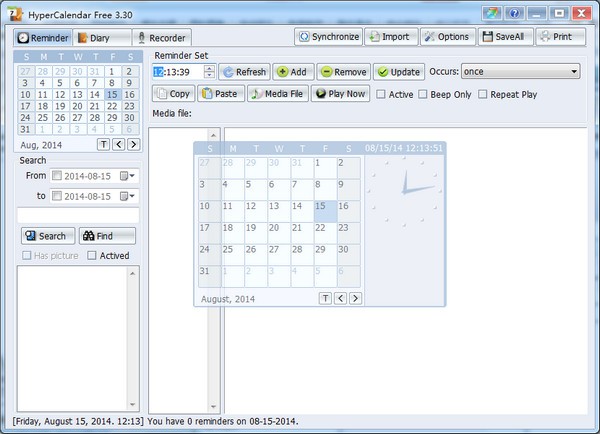Screen dimensions: 600x434
Task: Click the status bar reminder message
Action: [x=223, y=421]
